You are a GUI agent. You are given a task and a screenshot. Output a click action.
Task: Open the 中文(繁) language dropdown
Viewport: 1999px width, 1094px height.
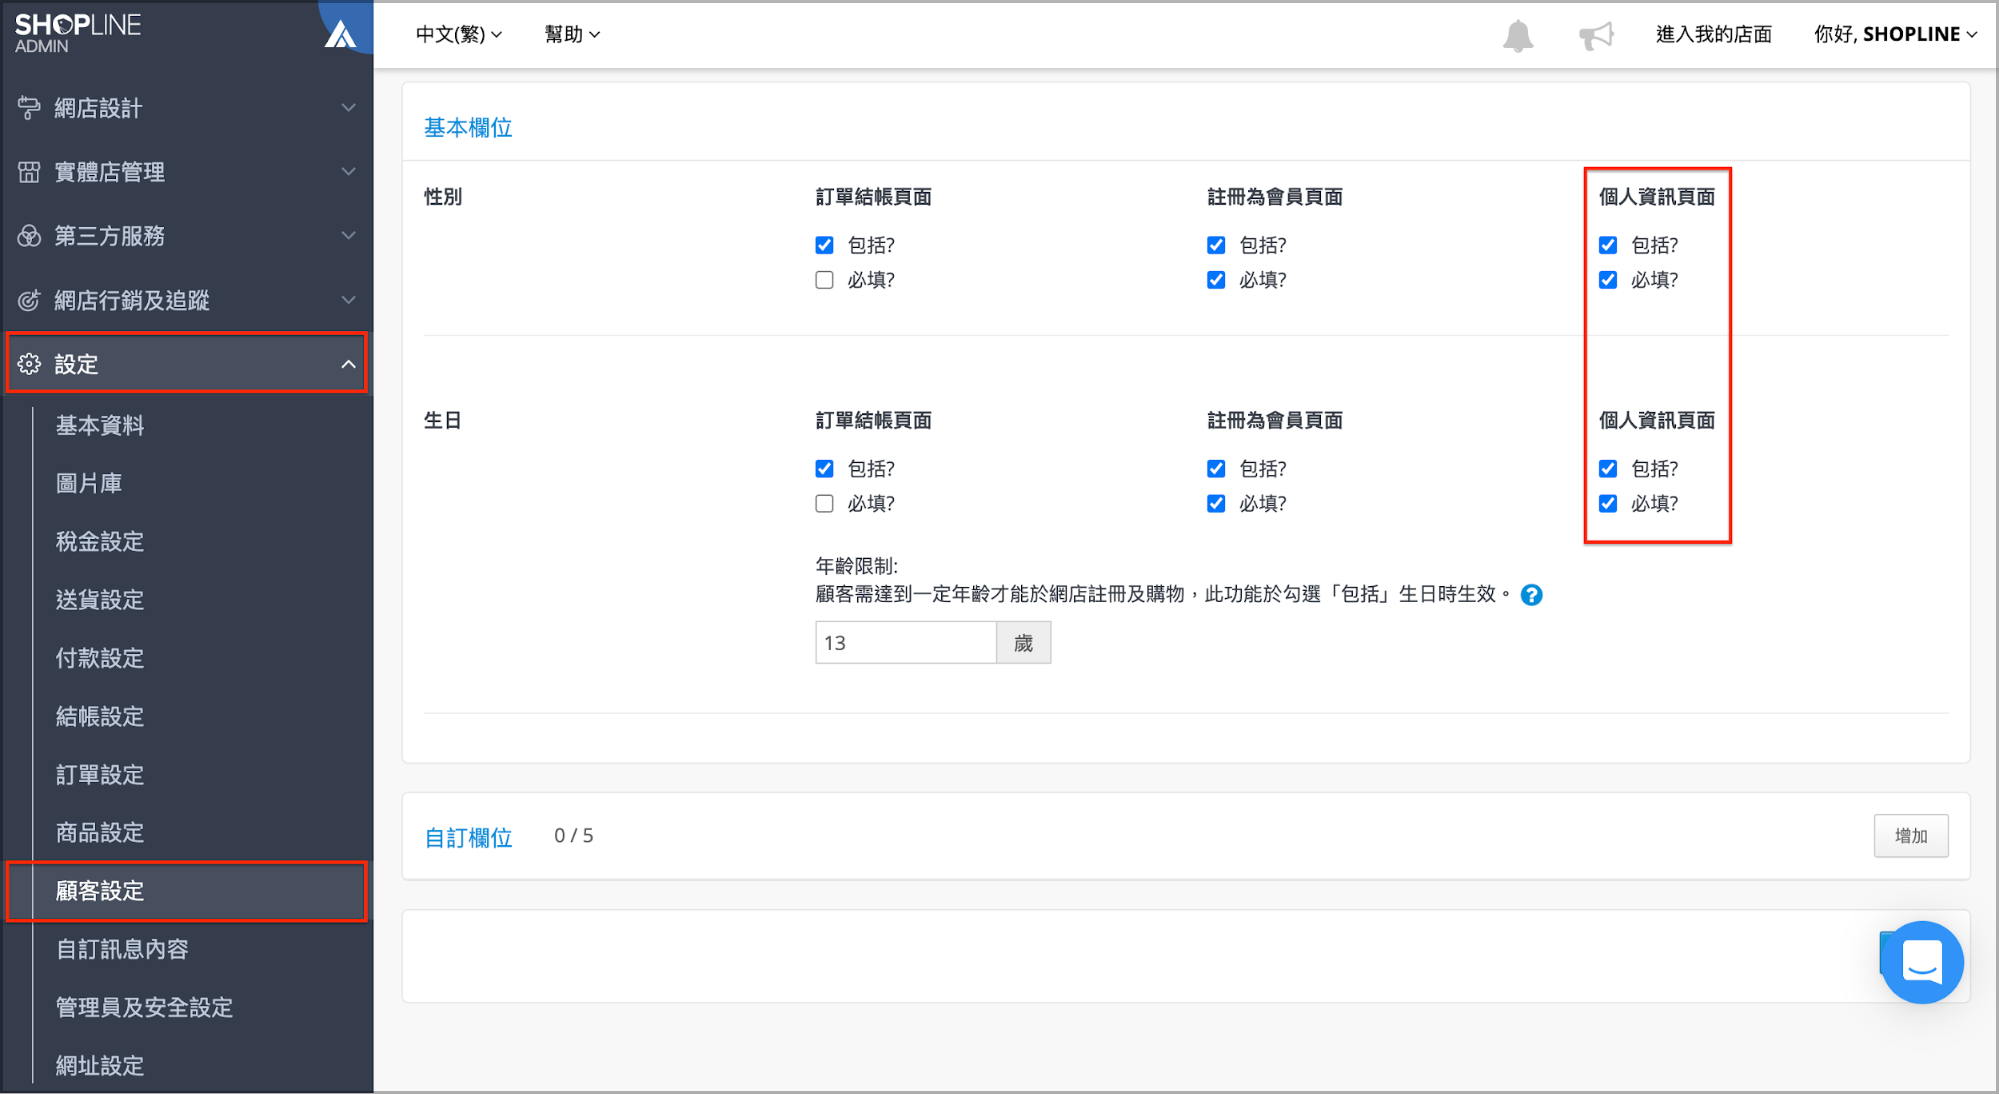click(459, 34)
